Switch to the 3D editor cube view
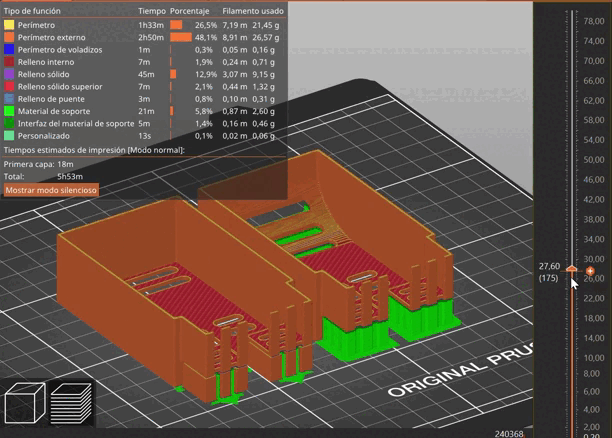Image resolution: width=612 pixels, height=438 pixels. point(25,403)
